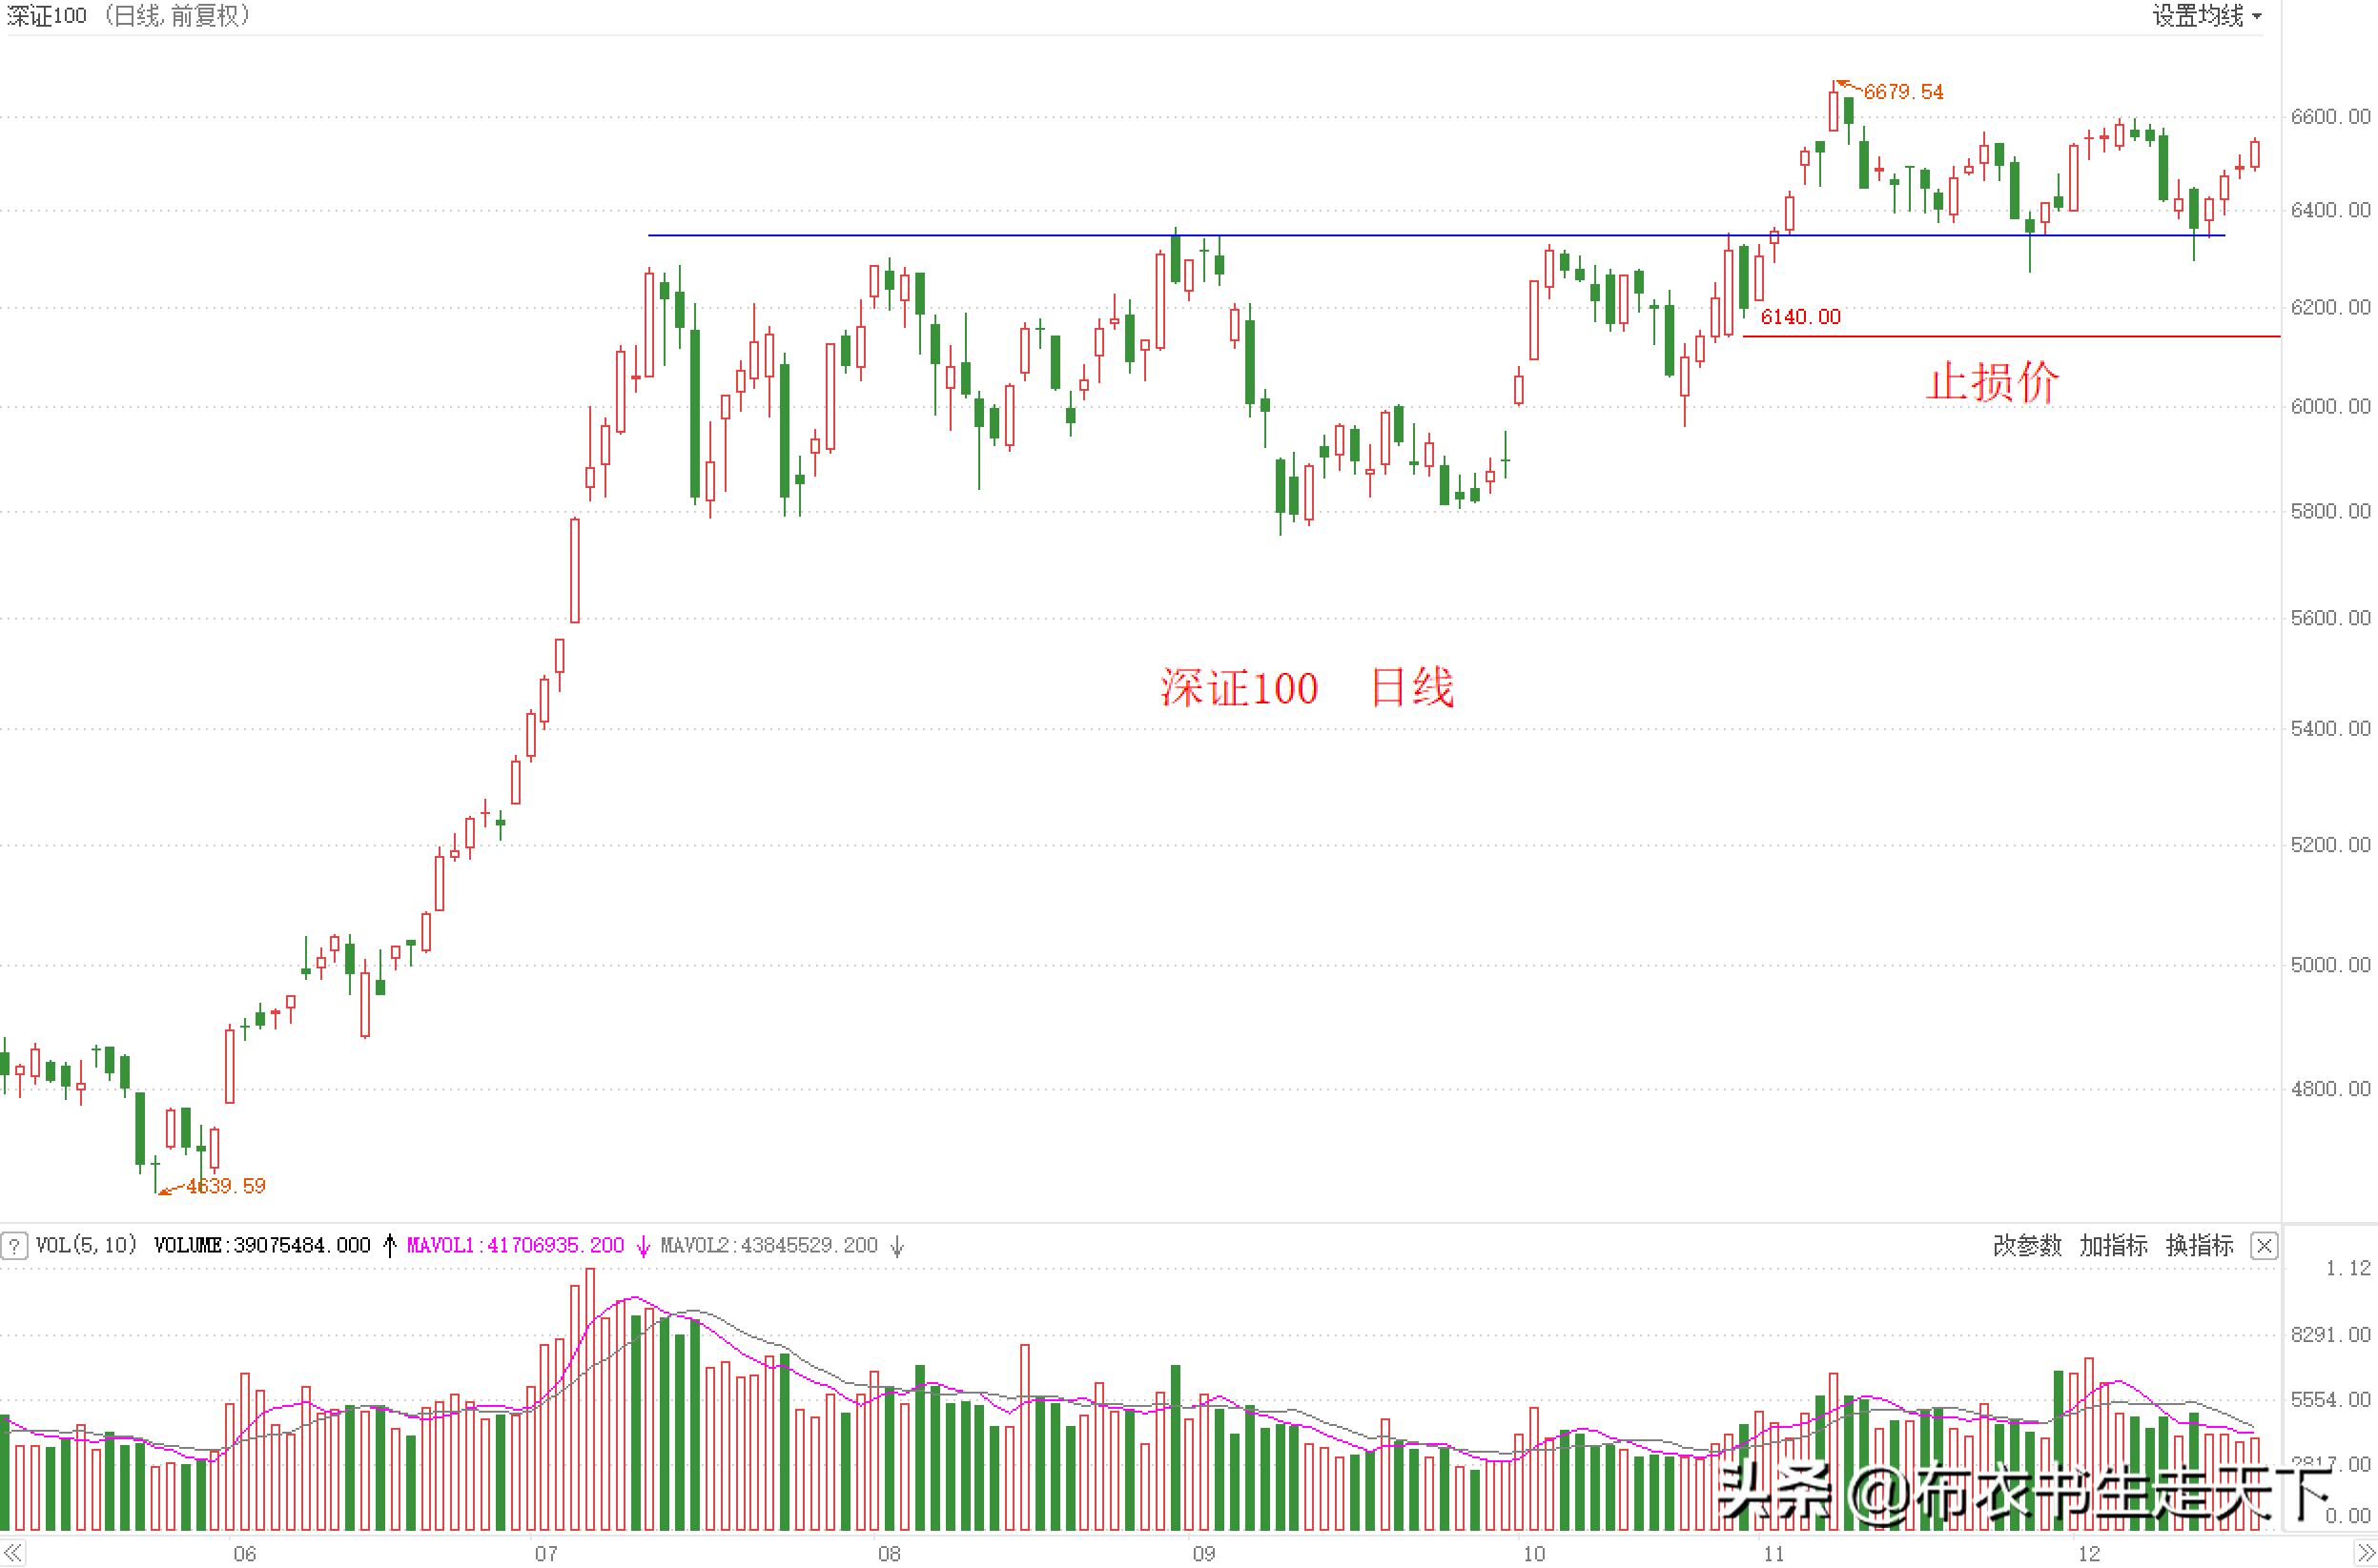Click the 加指标 button
This screenshot has height=1568, width=2378.
2113,1245
